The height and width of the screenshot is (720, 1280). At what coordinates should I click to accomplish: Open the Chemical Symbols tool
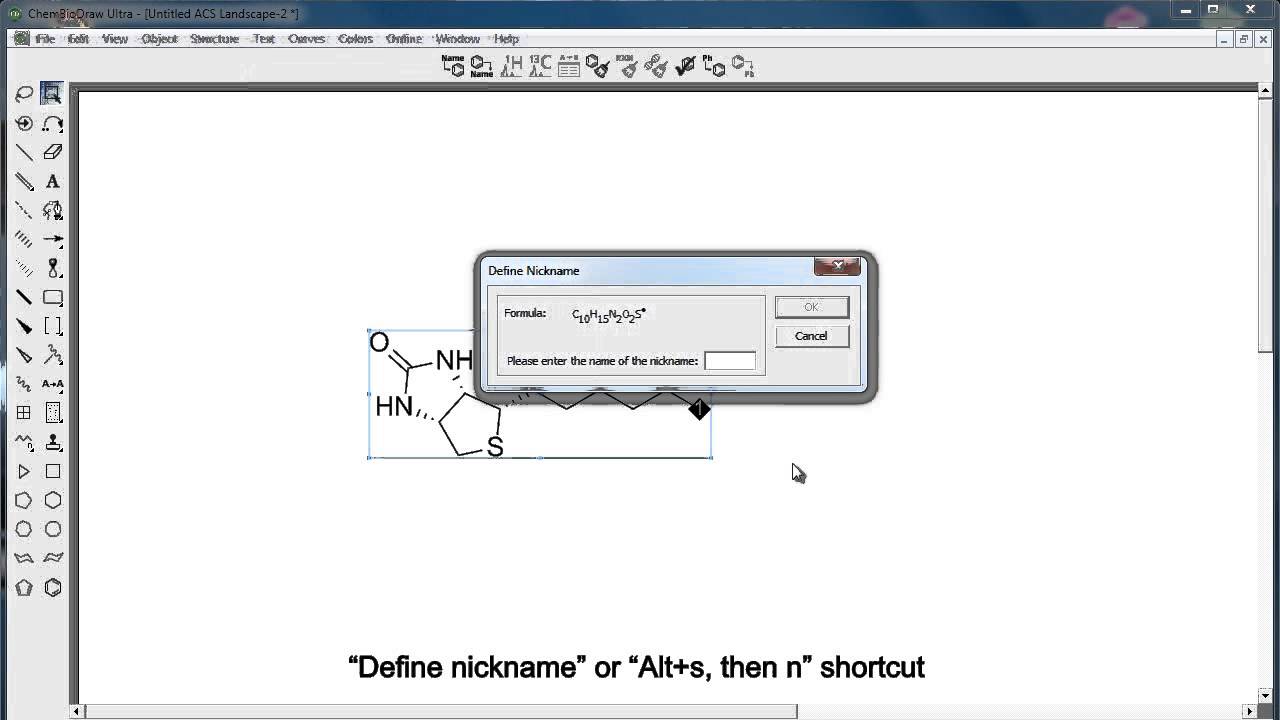pos(52,355)
